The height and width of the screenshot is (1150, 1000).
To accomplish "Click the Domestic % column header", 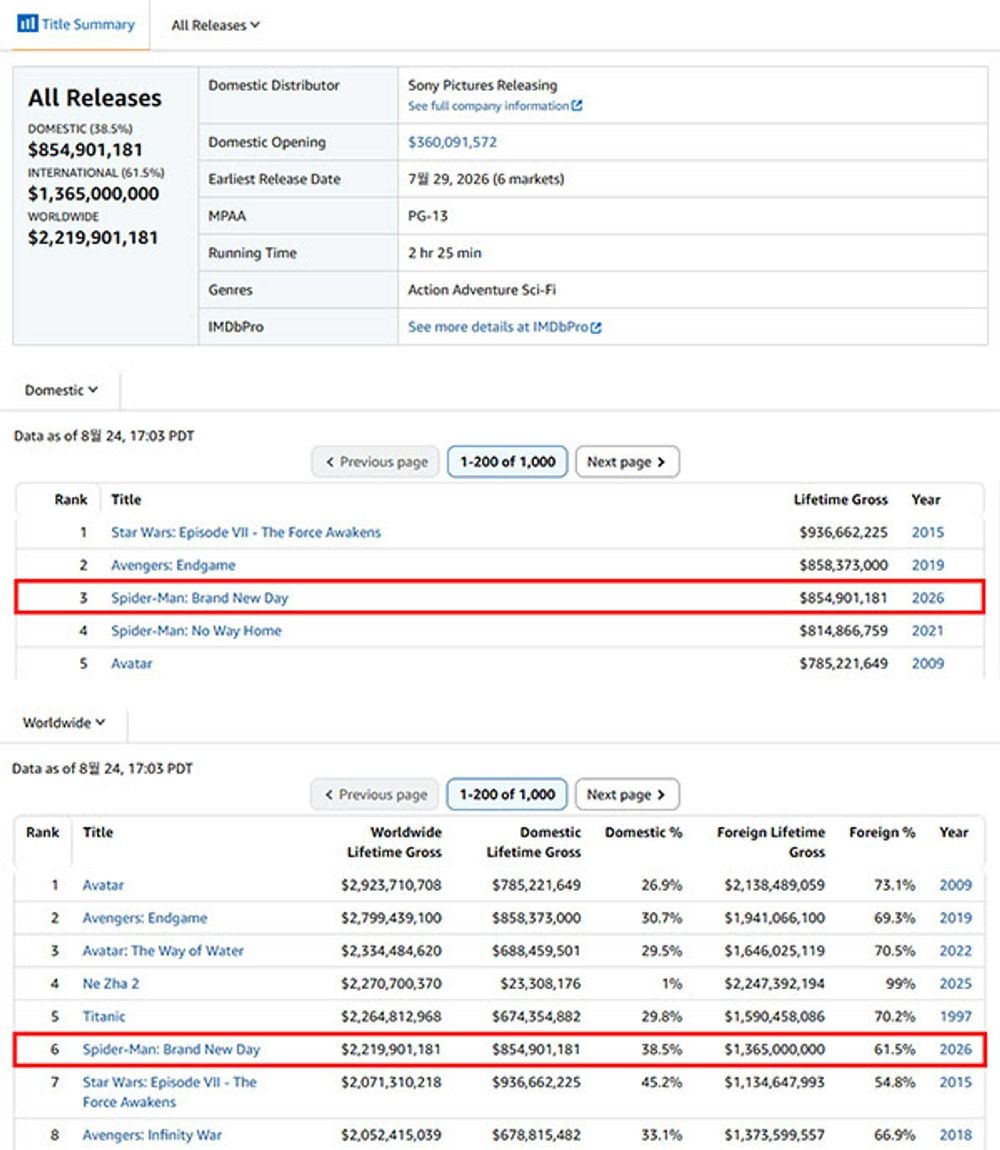I will (x=643, y=832).
